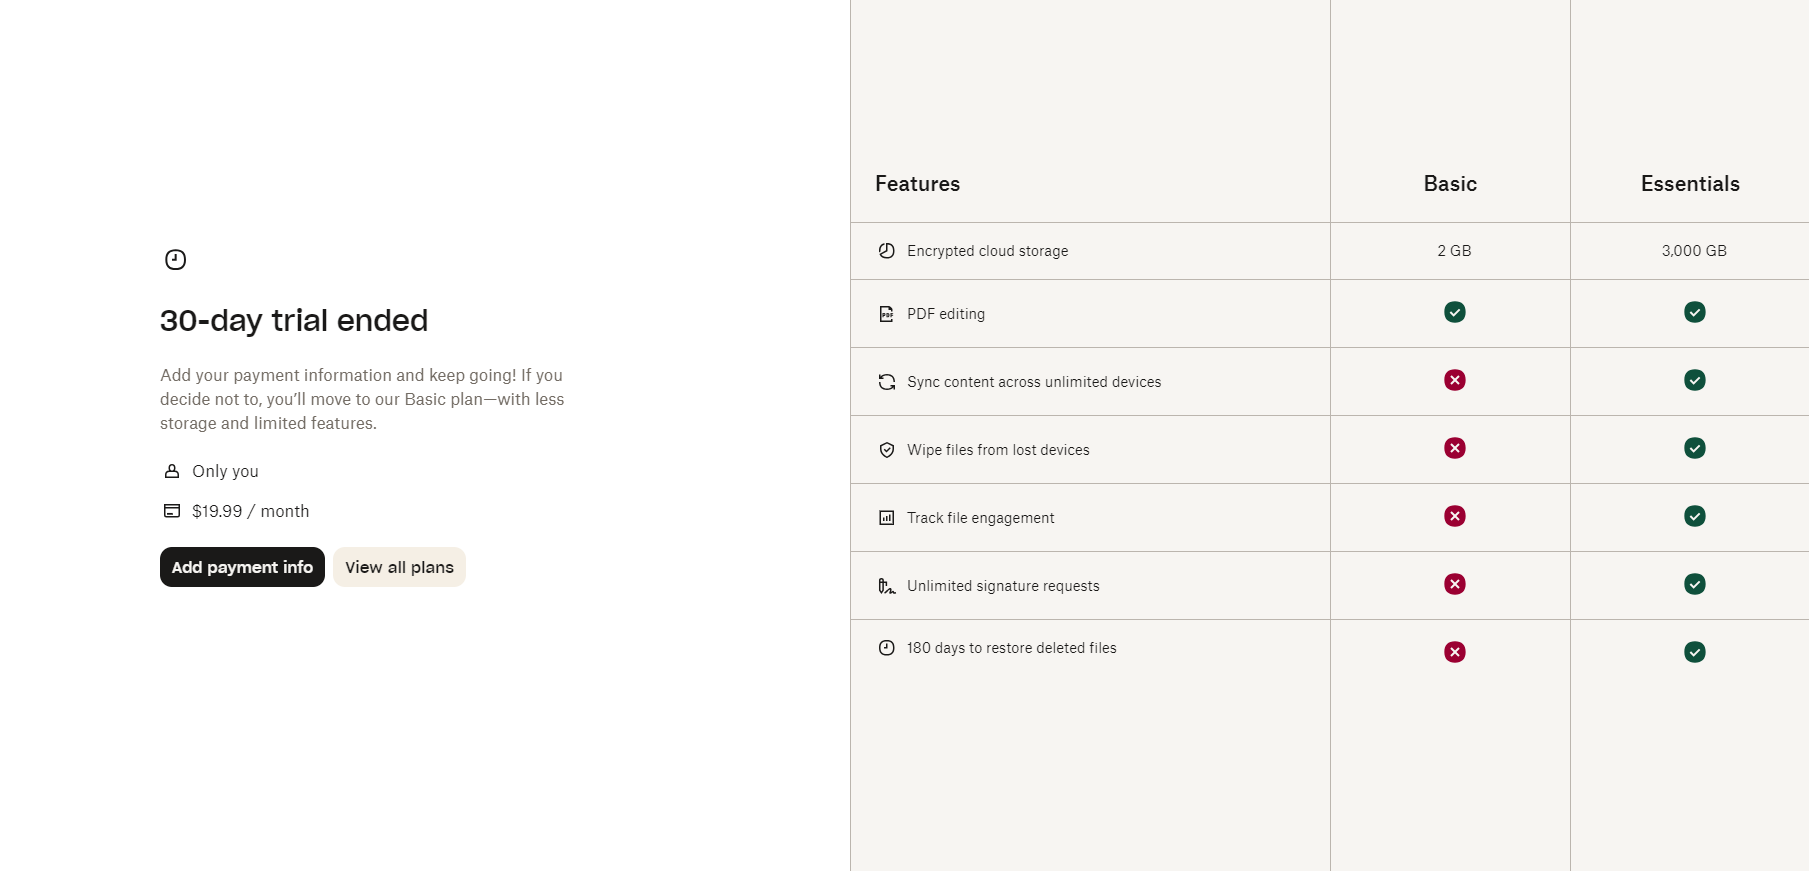Select the PDF editing icon
Image resolution: width=1809 pixels, height=871 pixels.
(887, 313)
